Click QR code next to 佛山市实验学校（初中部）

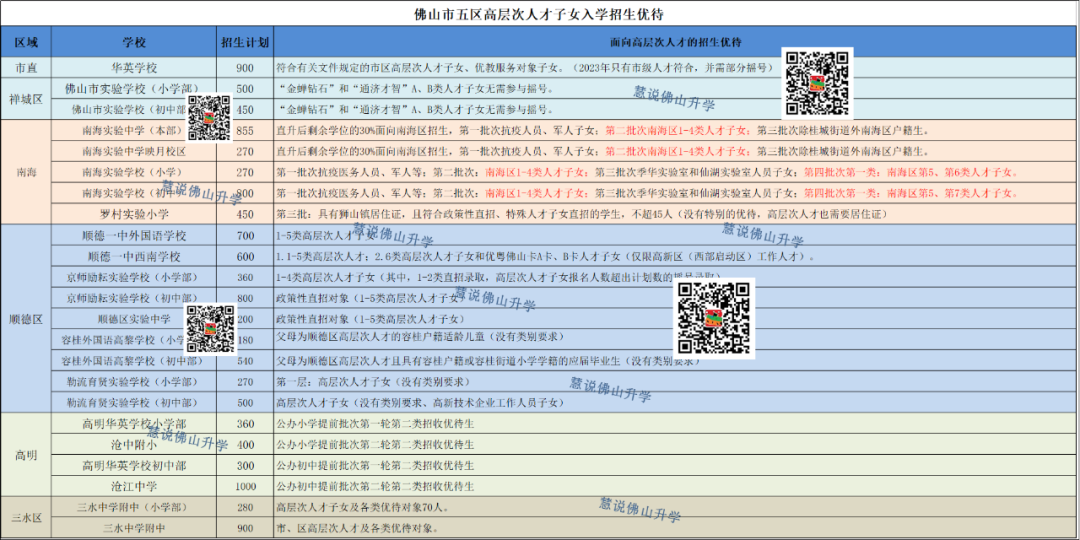[x=209, y=117]
